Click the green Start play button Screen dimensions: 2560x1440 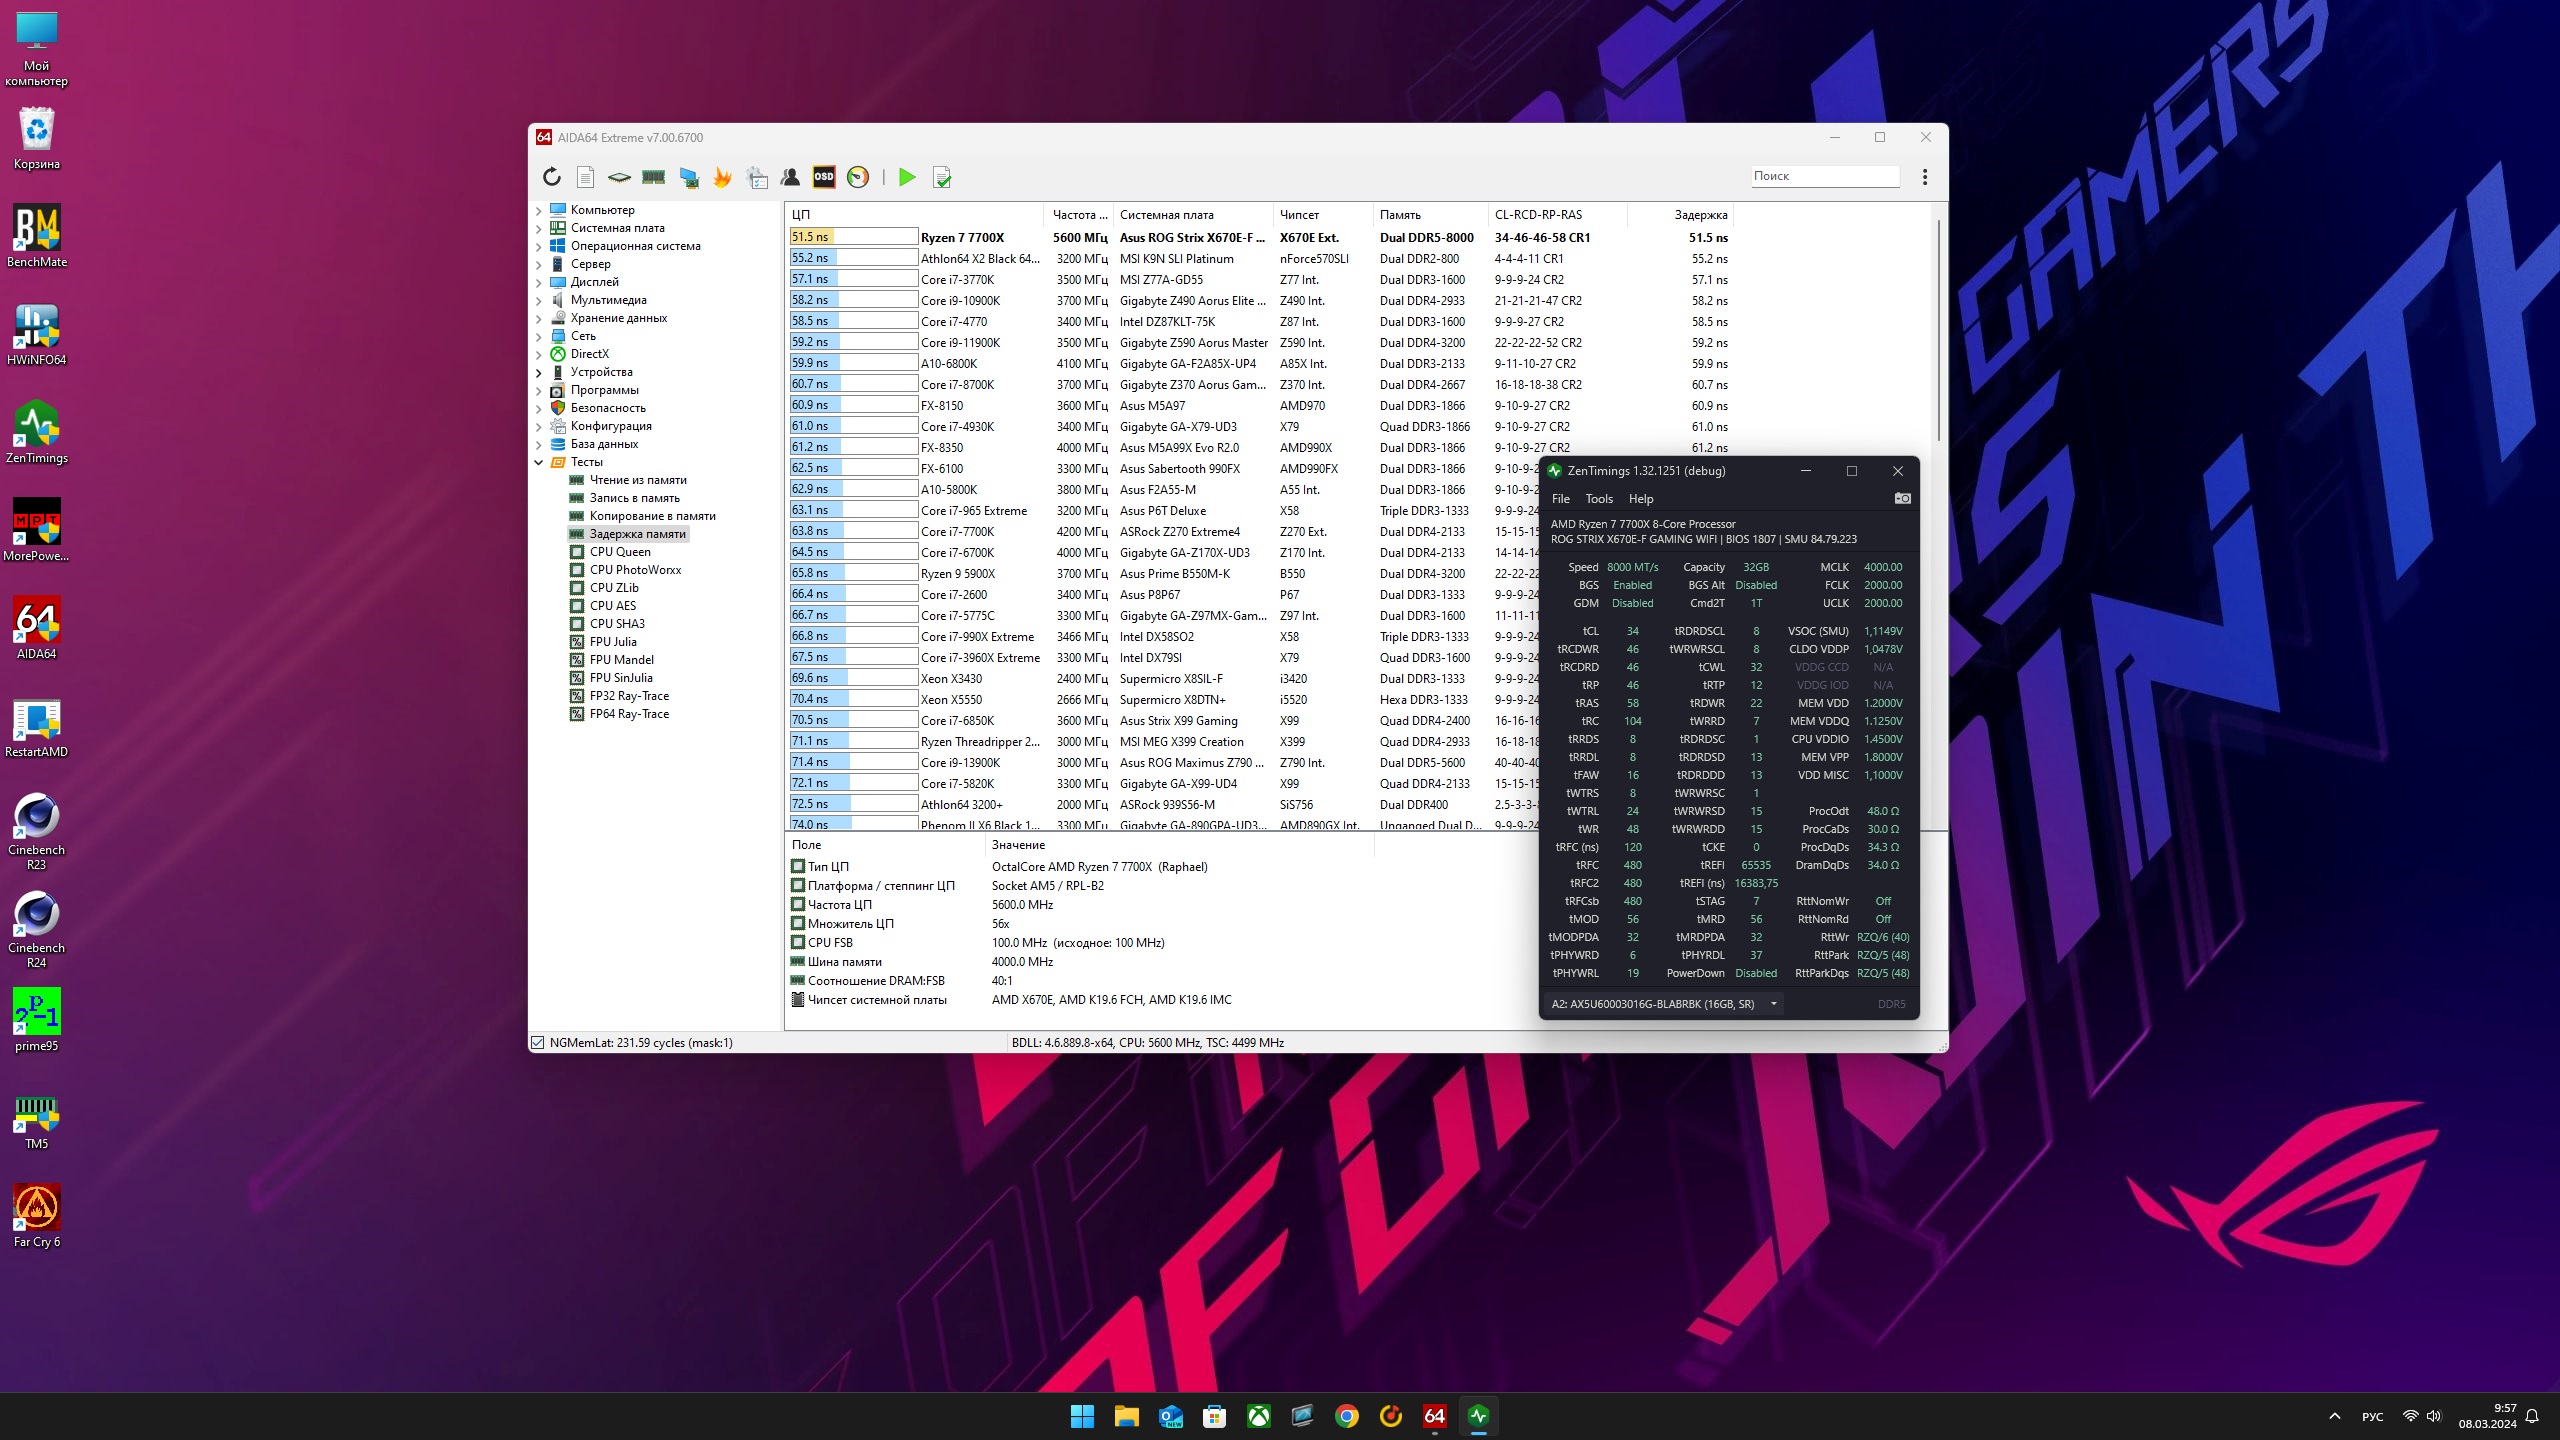(907, 177)
